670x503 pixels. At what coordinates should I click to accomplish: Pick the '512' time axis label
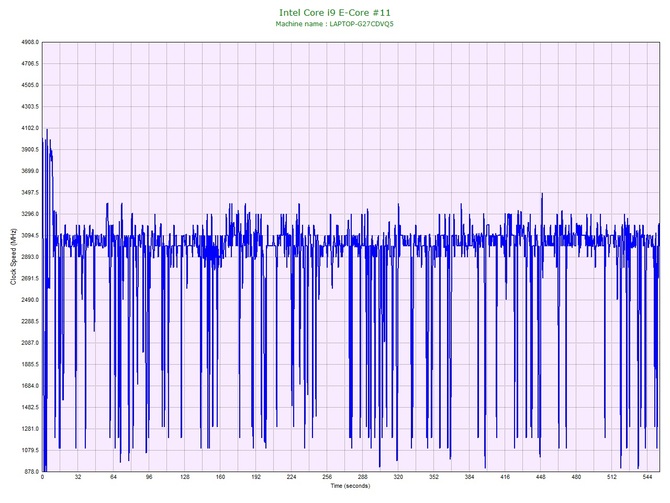pos(612,477)
